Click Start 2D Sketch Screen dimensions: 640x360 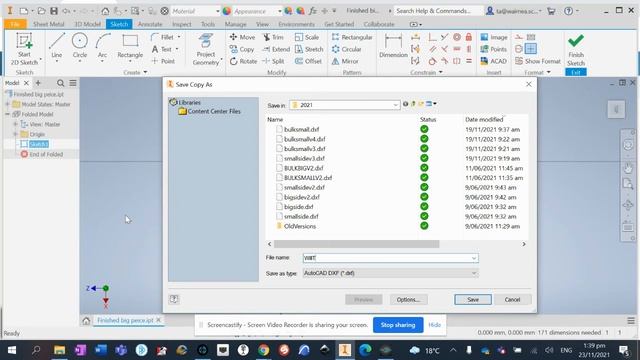(x=24, y=49)
